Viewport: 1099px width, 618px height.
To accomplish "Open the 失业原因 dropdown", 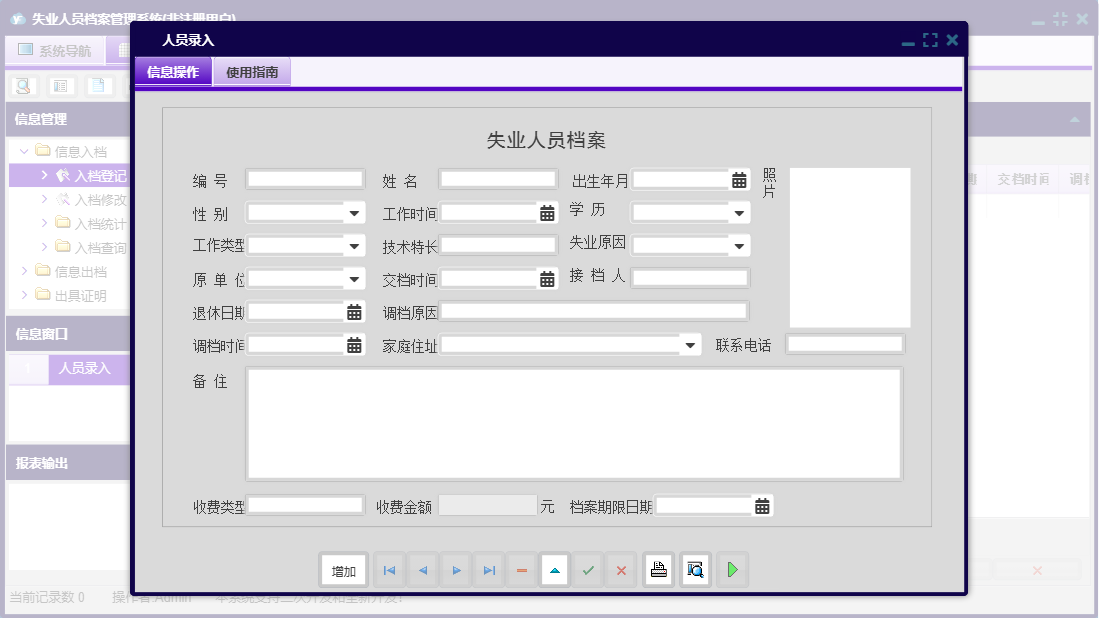I will coord(737,245).
